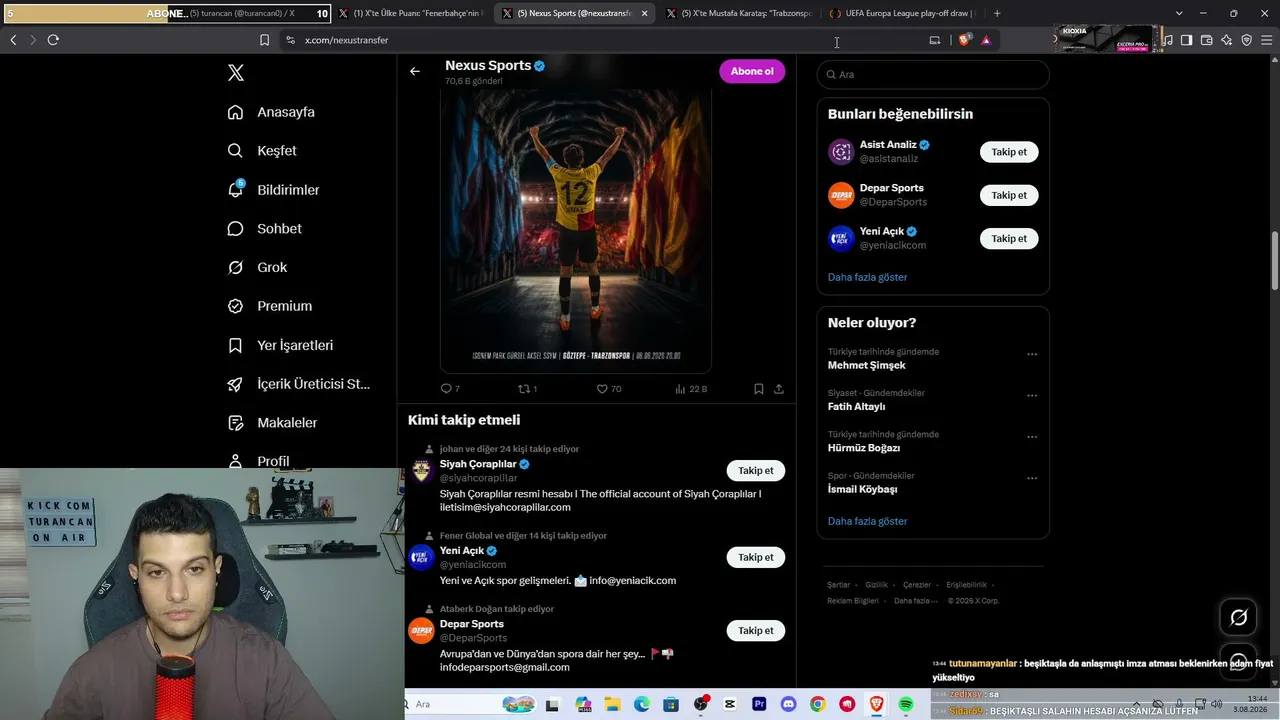Open the Göztepe–Trabzonspor match poster image

click(x=576, y=232)
